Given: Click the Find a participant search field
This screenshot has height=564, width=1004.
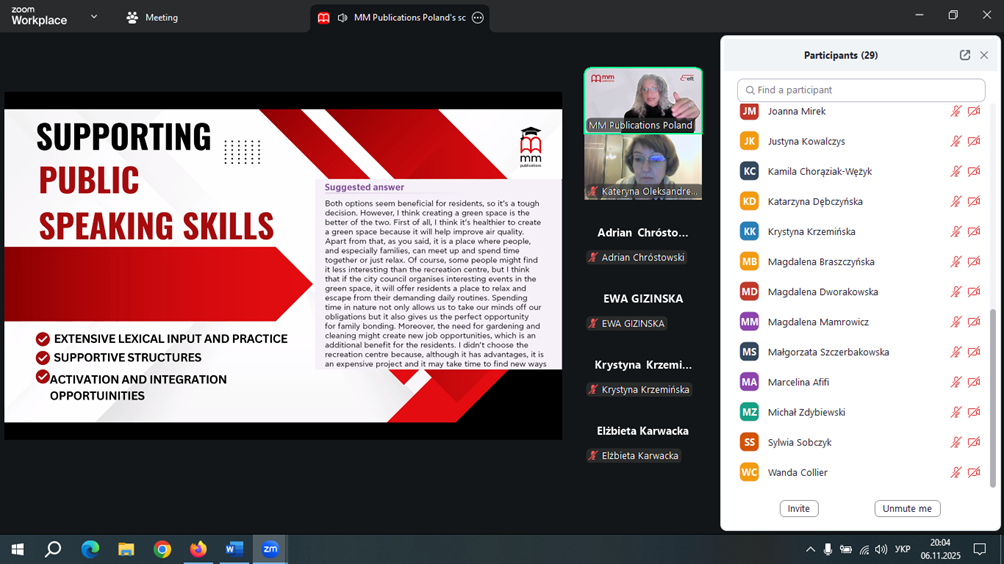Looking at the screenshot, I should pos(861,90).
